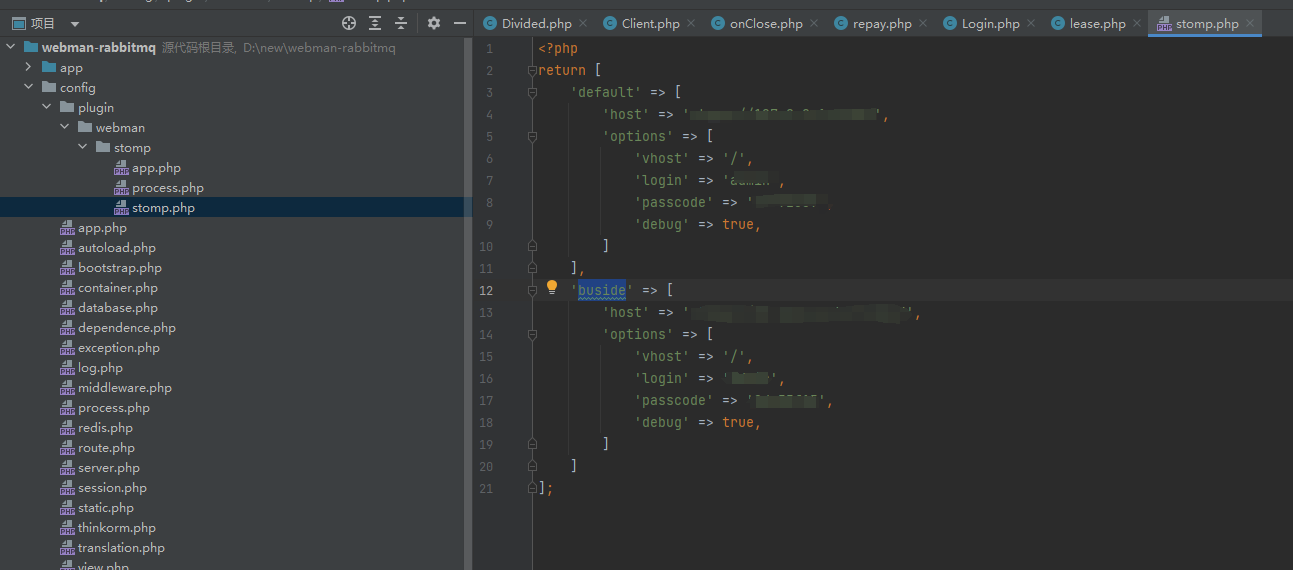Fold the 'options' block at line 14

tap(533, 335)
